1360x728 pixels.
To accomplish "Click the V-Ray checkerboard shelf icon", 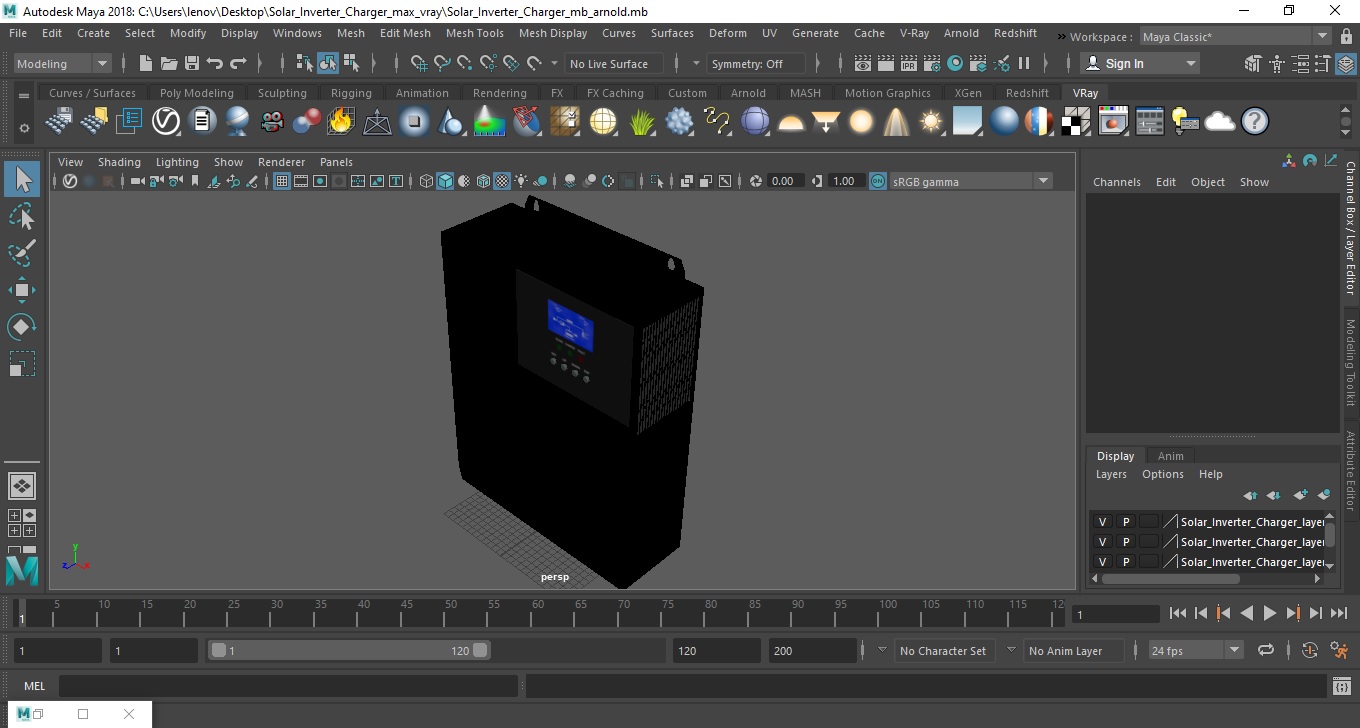I will tap(1076, 122).
